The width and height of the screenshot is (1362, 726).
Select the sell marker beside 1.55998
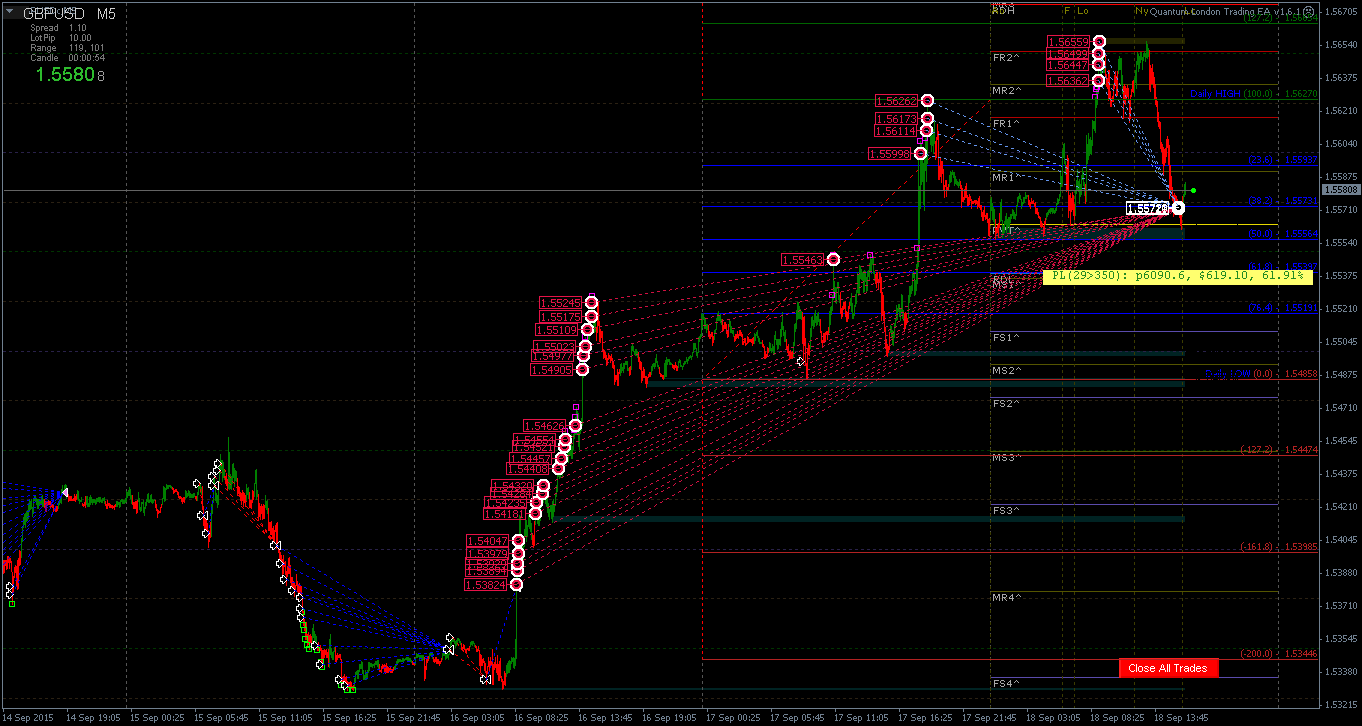(x=920, y=153)
